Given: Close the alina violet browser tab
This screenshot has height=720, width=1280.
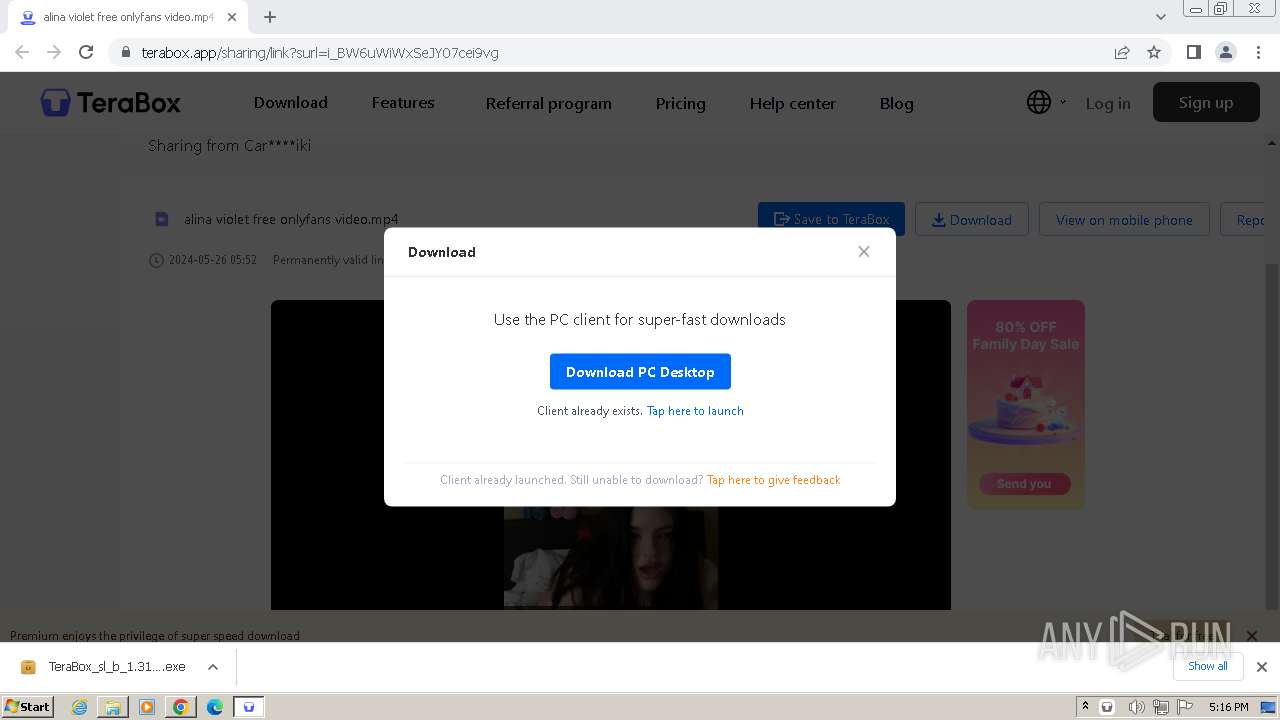Looking at the screenshot, I should coord(231,17).
